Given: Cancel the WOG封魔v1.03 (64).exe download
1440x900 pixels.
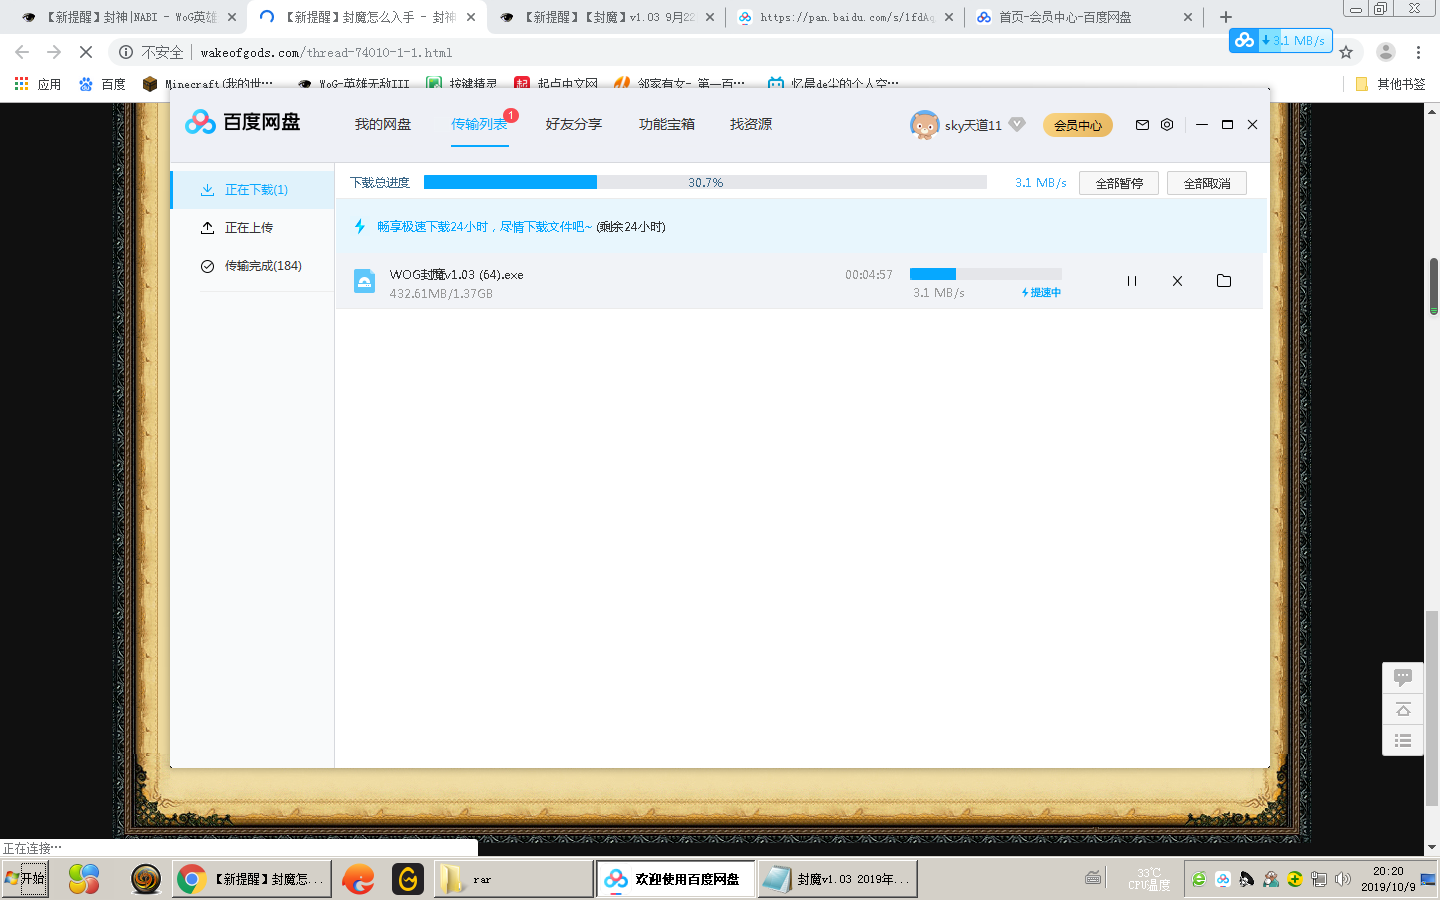Looking at the screenshot, I should coord(1177,281).
